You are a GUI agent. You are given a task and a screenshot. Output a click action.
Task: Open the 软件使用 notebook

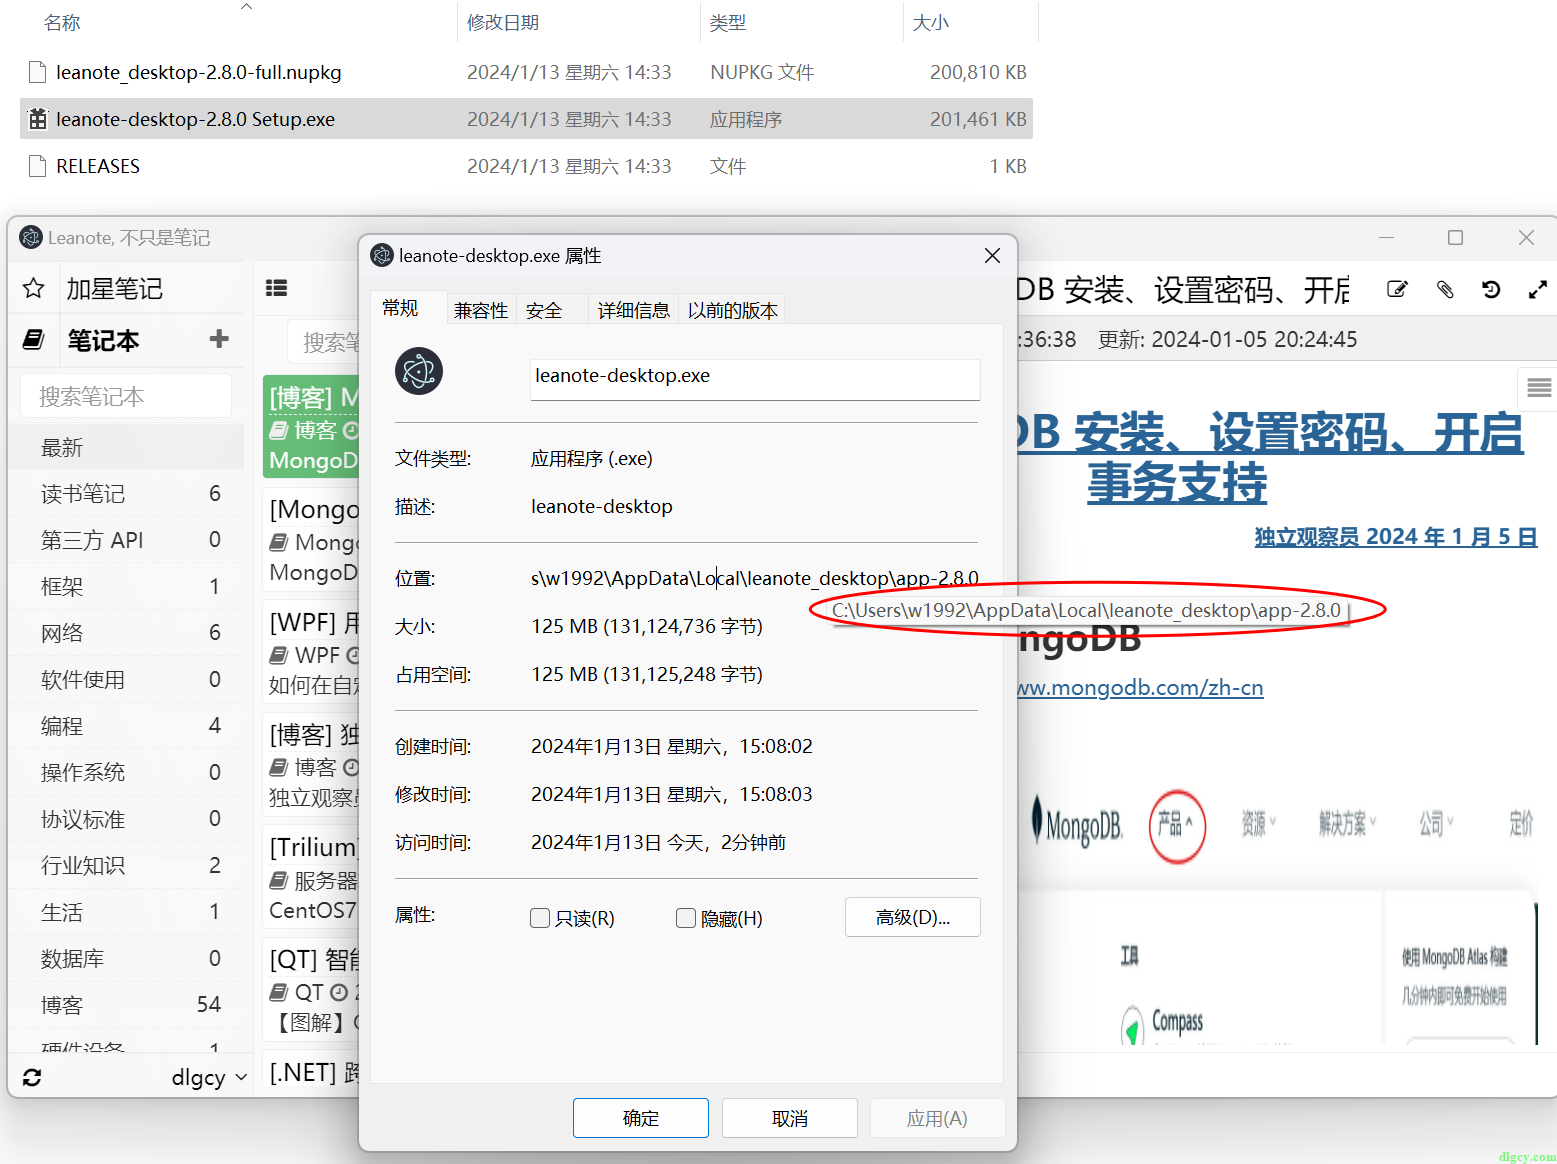[x=127, y=679]
